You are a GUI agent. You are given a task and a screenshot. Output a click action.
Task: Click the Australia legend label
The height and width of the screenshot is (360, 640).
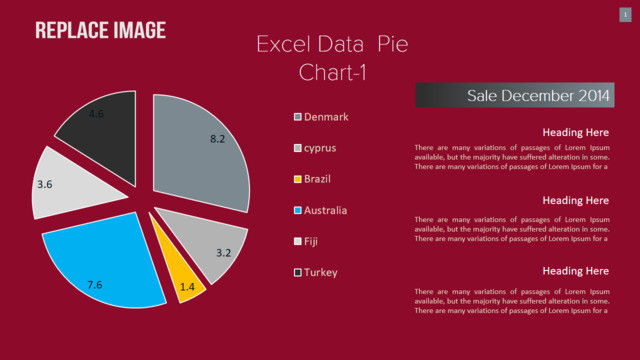click(x=325, y=210)
